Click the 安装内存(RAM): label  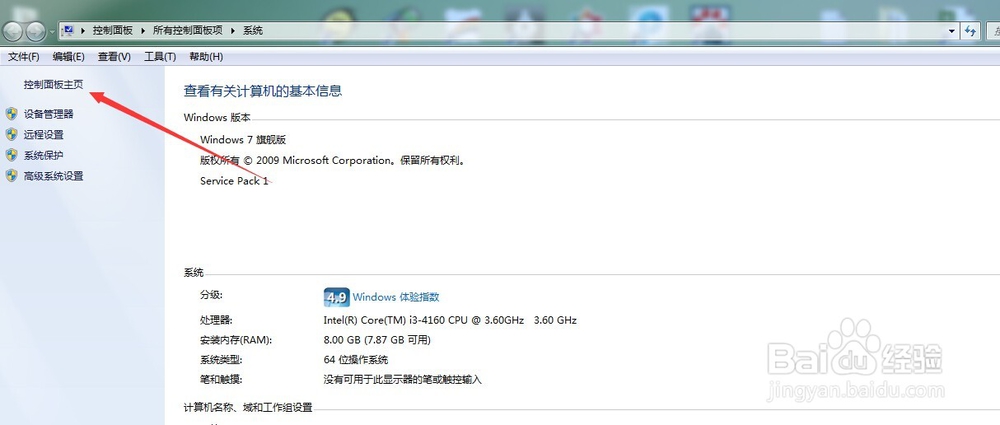coord(236,340)
